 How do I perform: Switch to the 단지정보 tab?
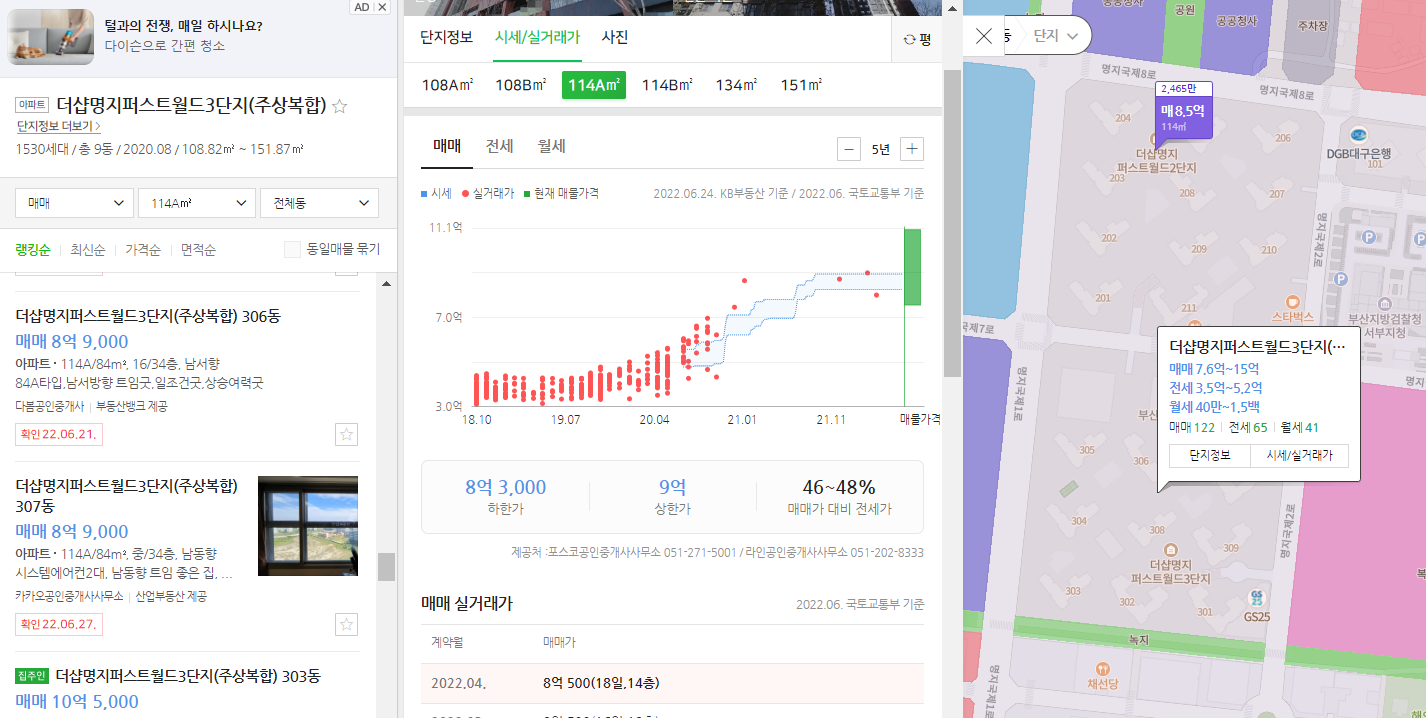[x=447, y=38]
